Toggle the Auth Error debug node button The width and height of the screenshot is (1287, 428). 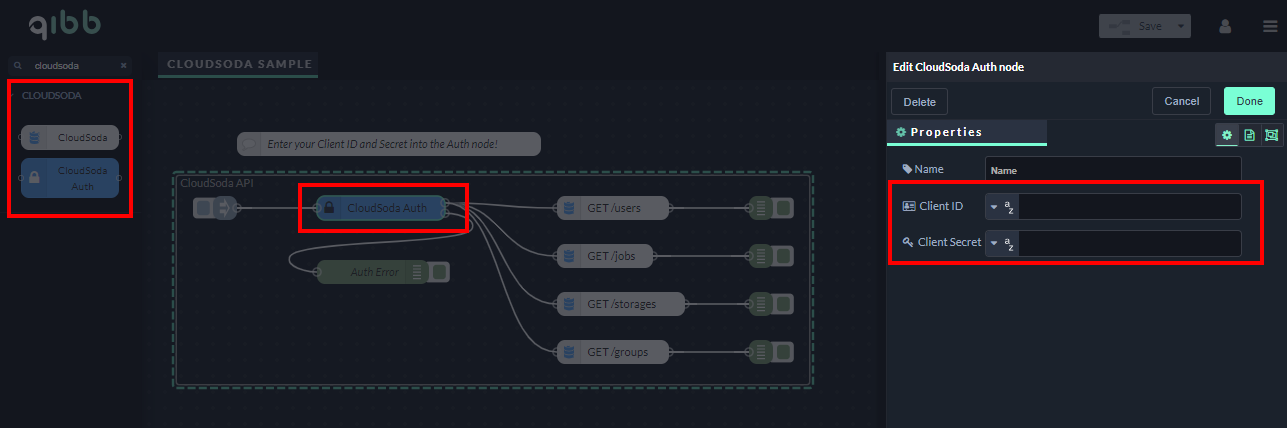click(x=439, y=272)
